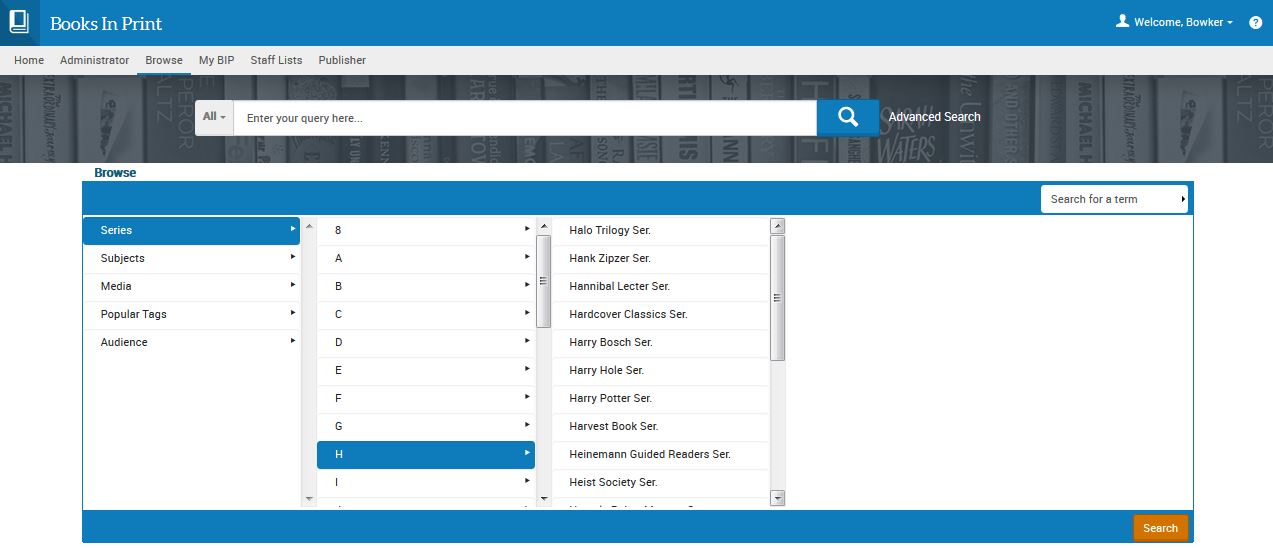Viewport: 1273px width, 548px height.
Task: Select Harry Hole Ser.
Action: click(x=661, y=370)
